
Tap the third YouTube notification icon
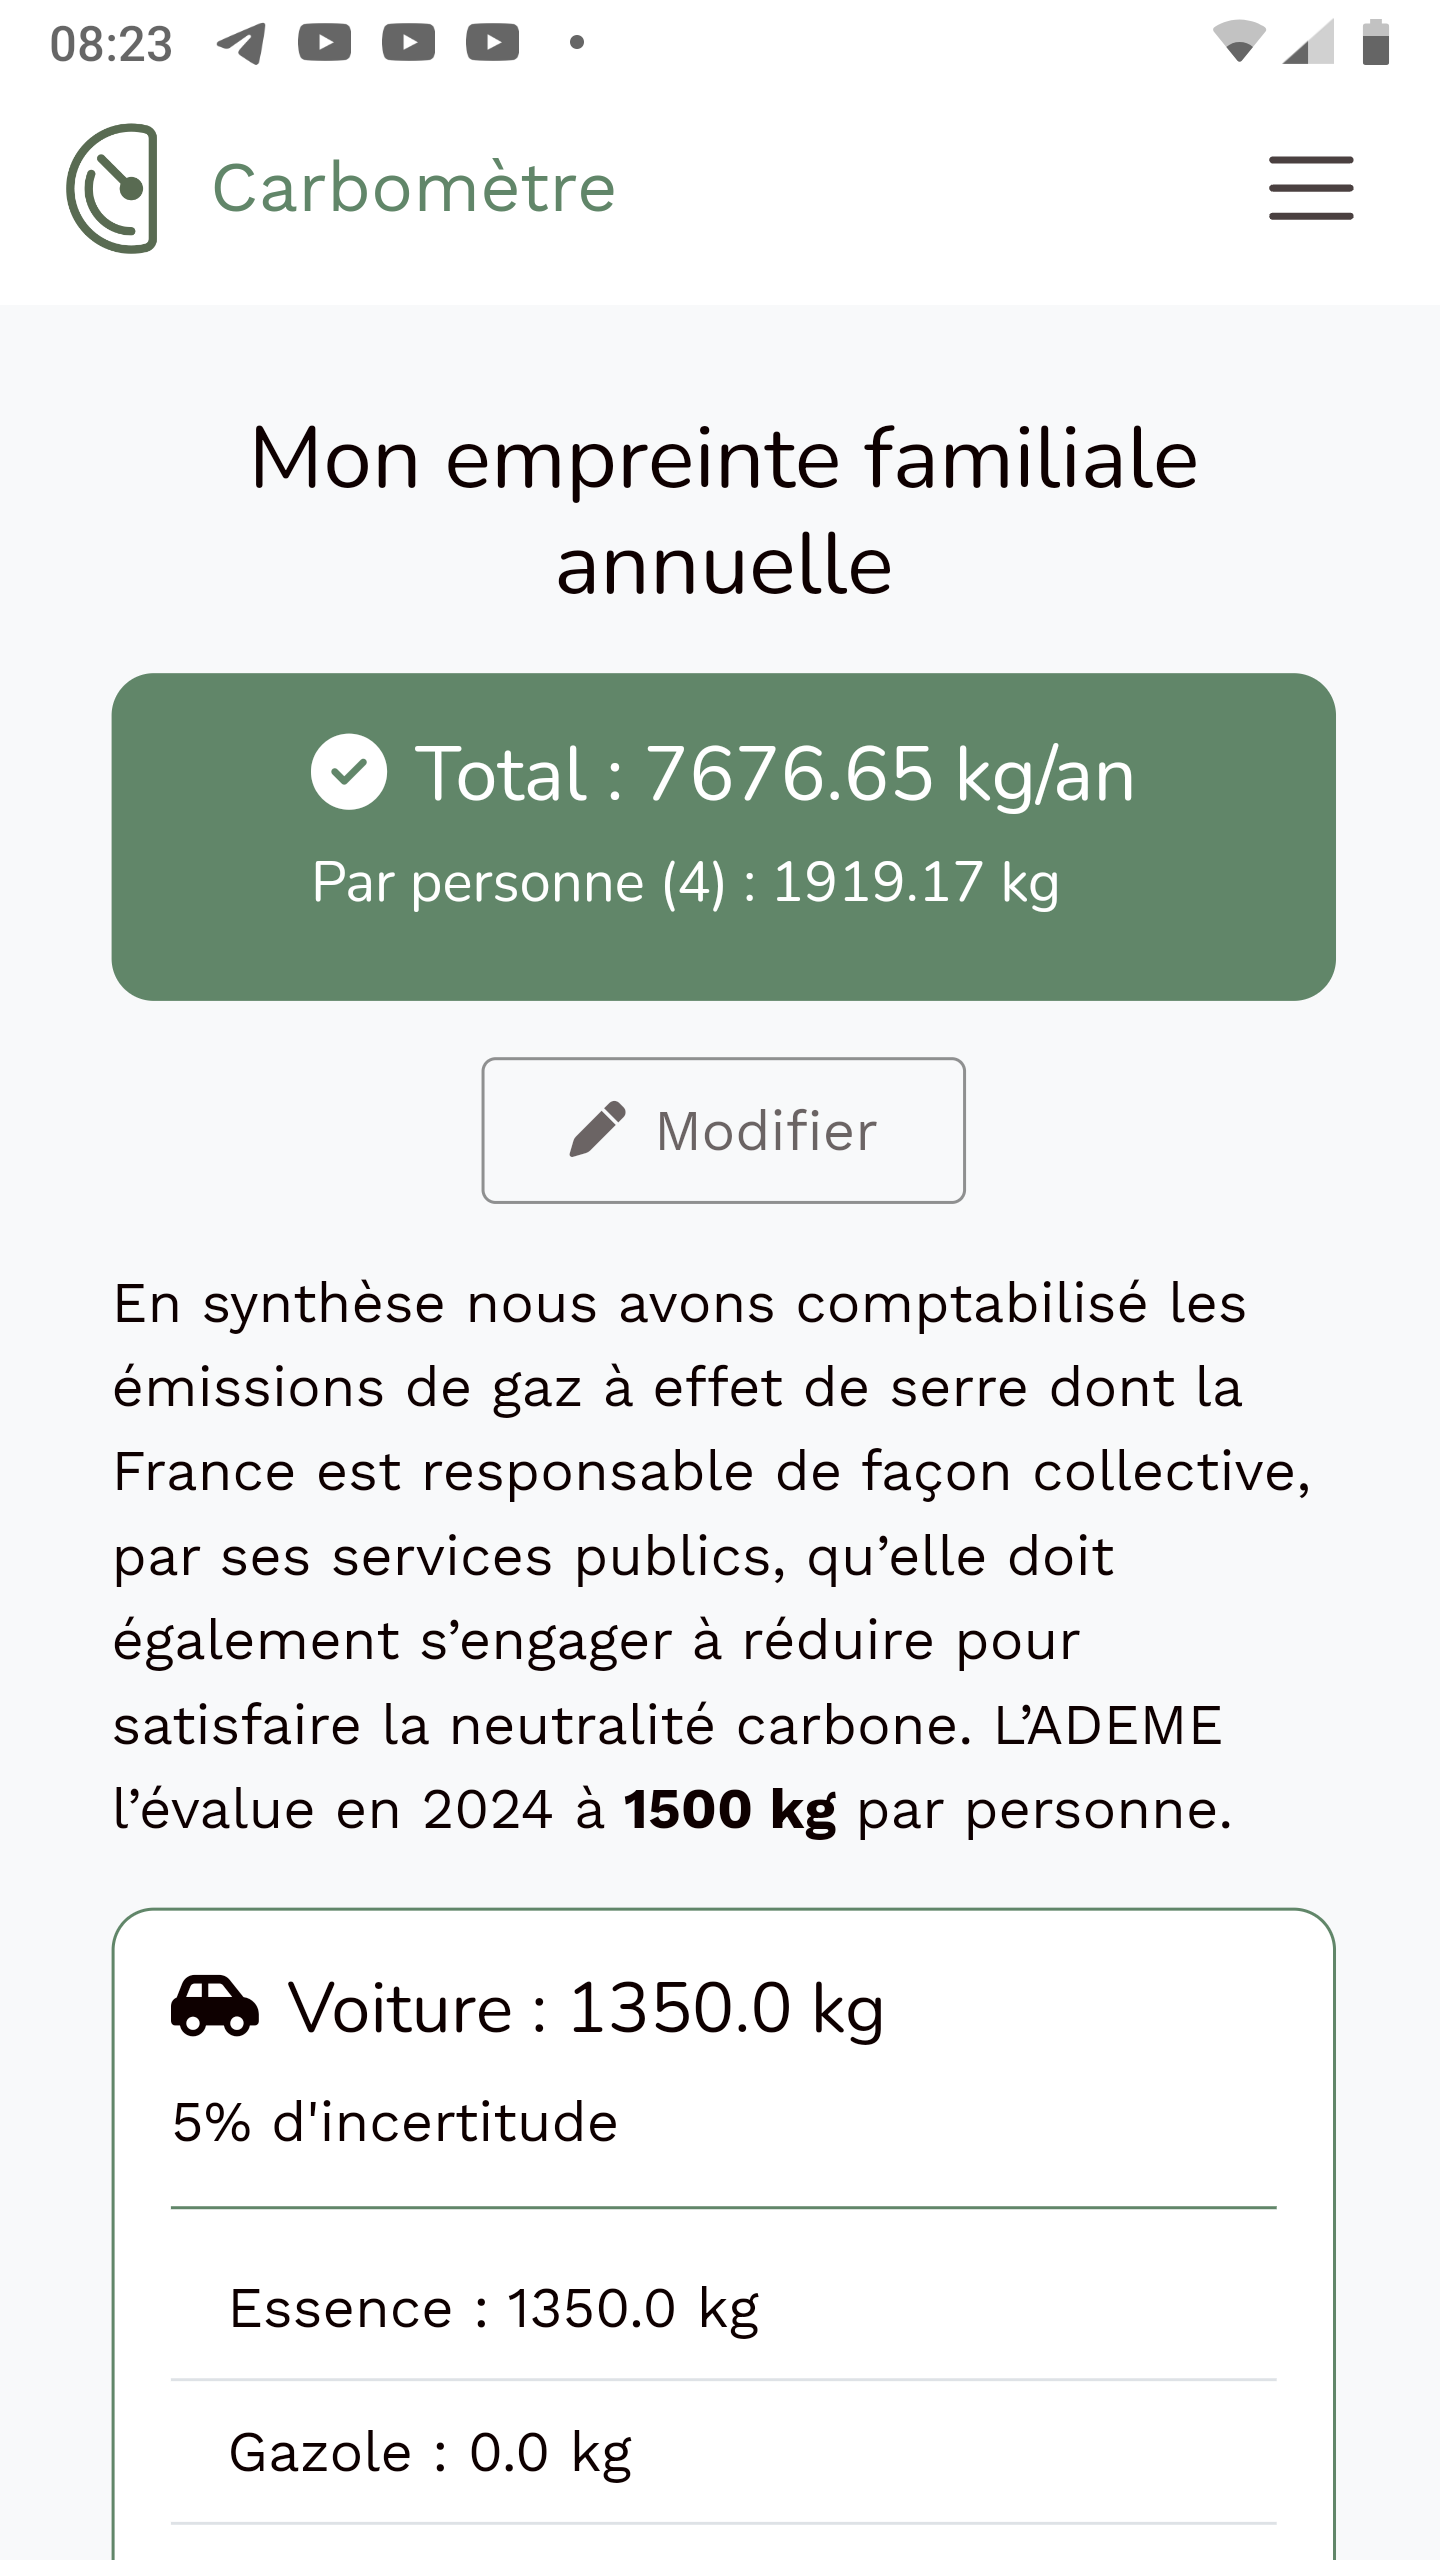[492, 43]
